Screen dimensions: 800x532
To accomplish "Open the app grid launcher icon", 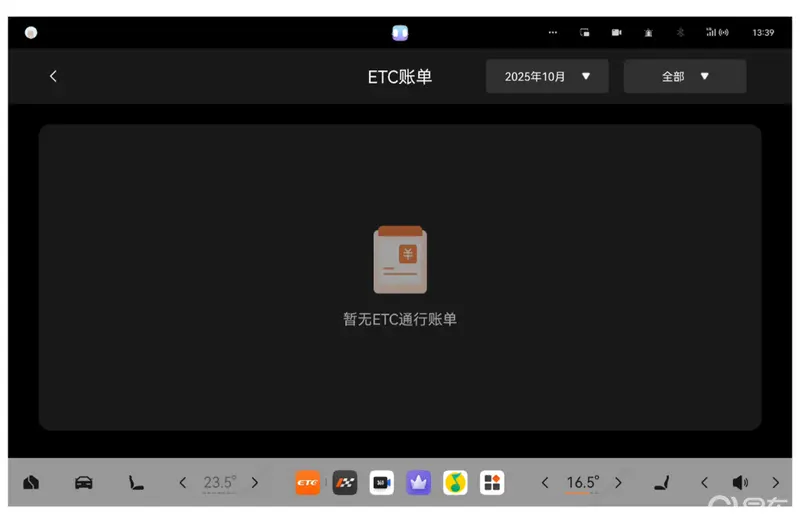I will [x=492, y=483].
